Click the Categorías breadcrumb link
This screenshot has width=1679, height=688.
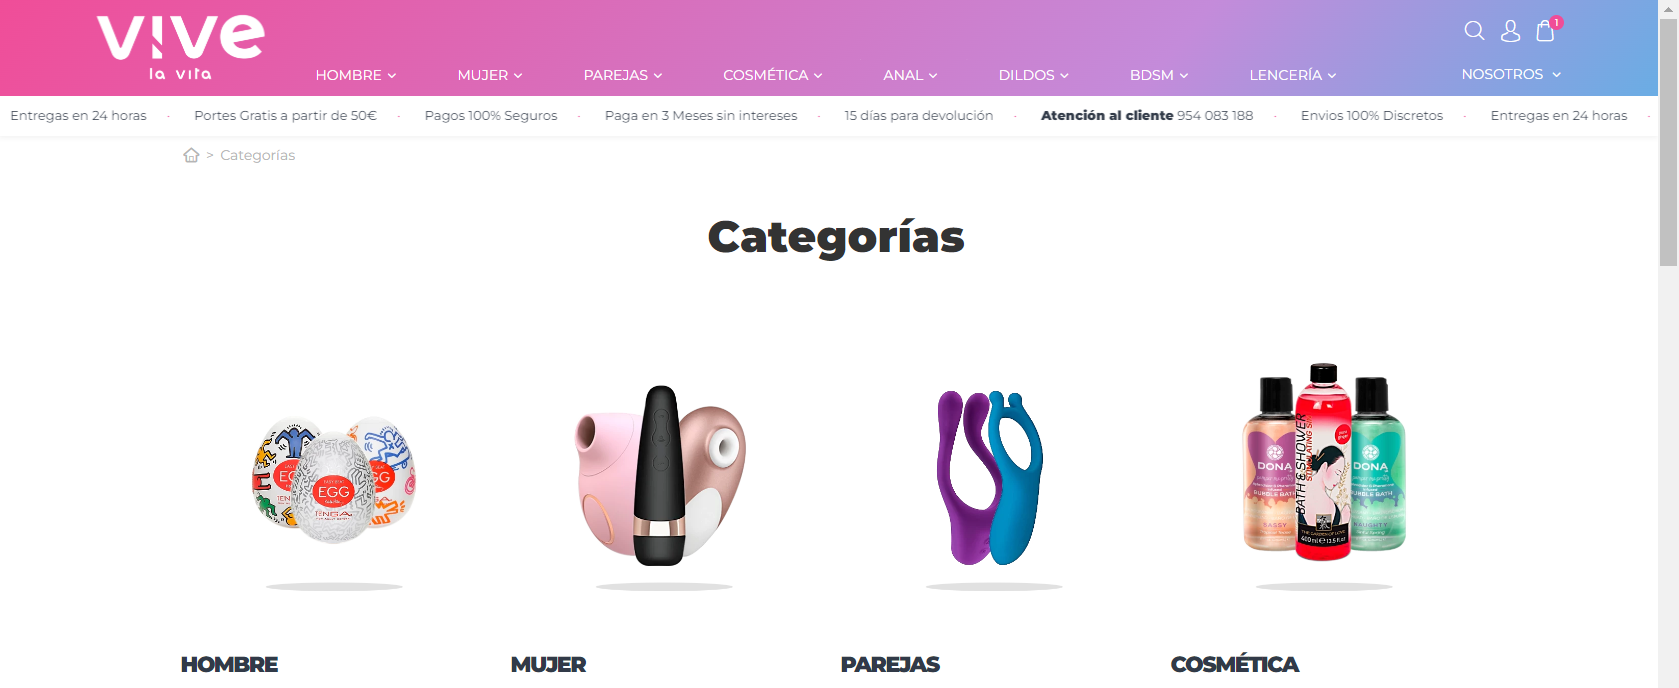257,155
